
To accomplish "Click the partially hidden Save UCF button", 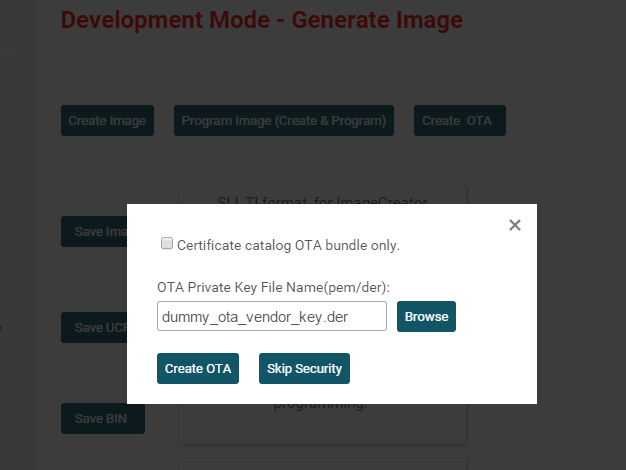I will pos(96,328).
